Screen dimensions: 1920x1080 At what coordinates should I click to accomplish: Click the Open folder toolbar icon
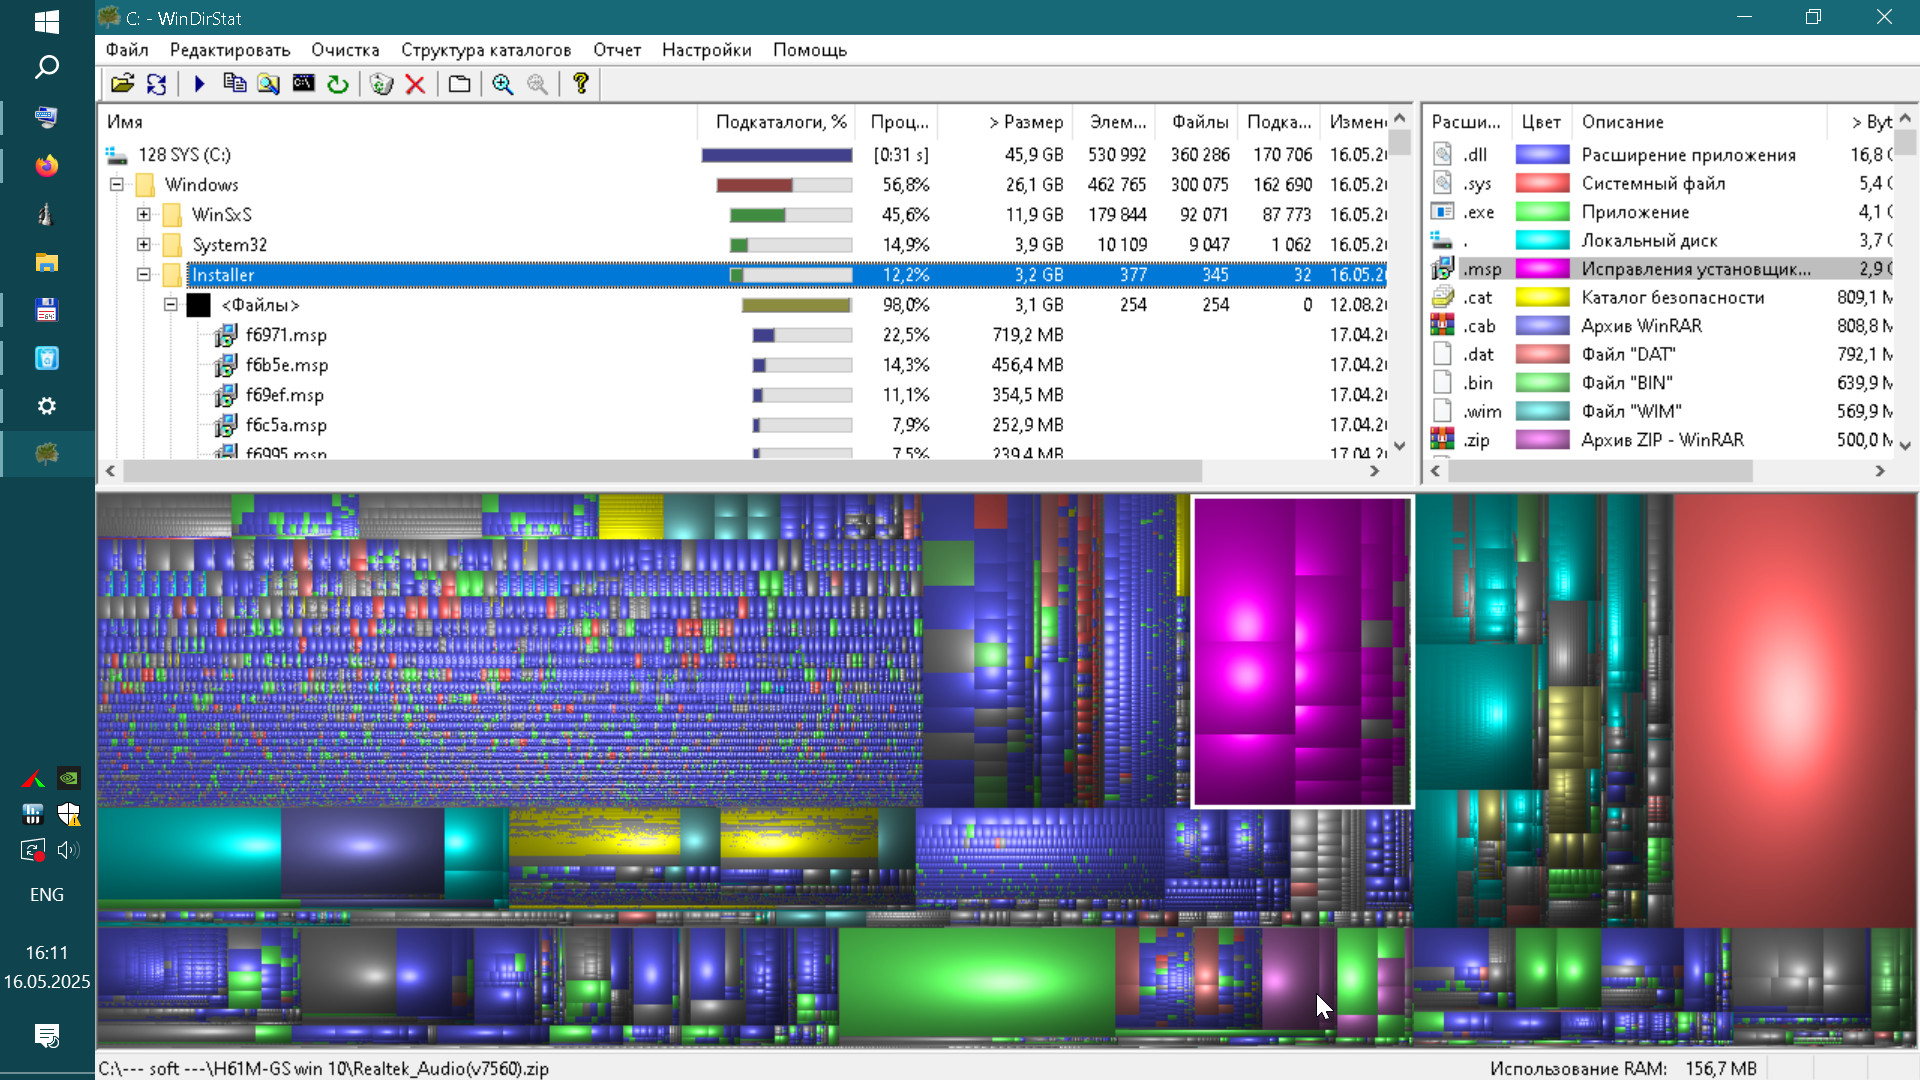coord(122,84)
